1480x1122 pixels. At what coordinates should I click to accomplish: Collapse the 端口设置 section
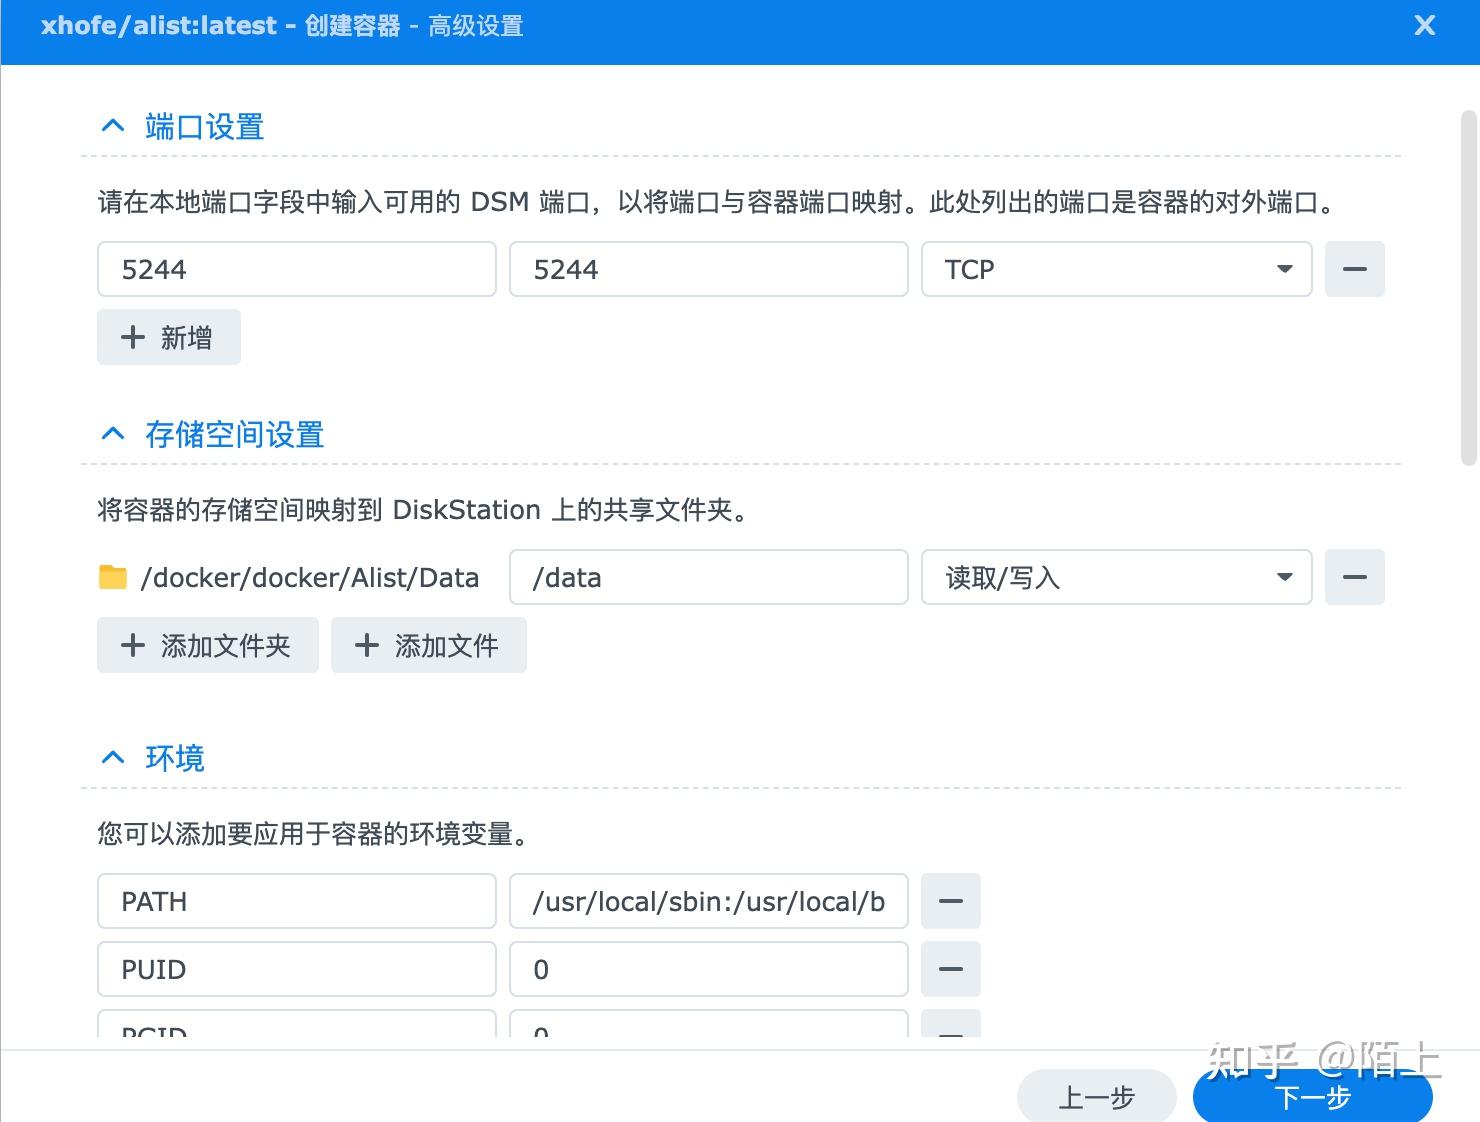click(112, 125)
